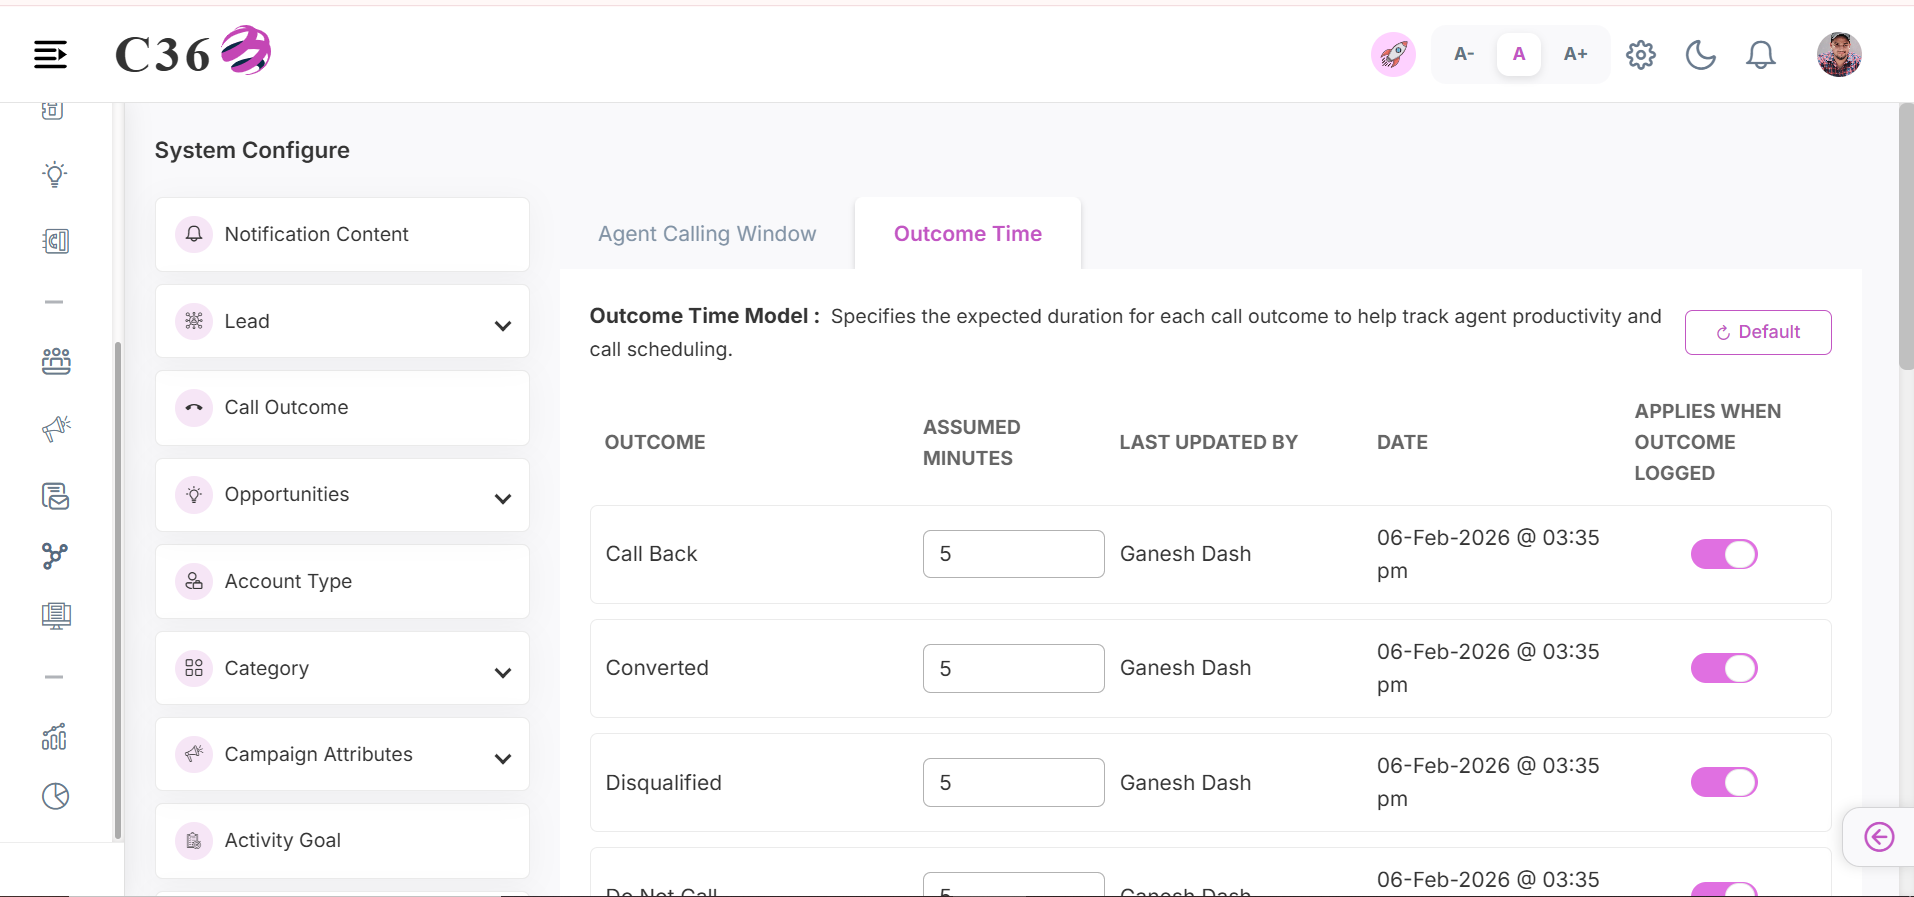Focus Converted assumed minutes field
Screen dimensions: 1914x897
point(1014,668)
